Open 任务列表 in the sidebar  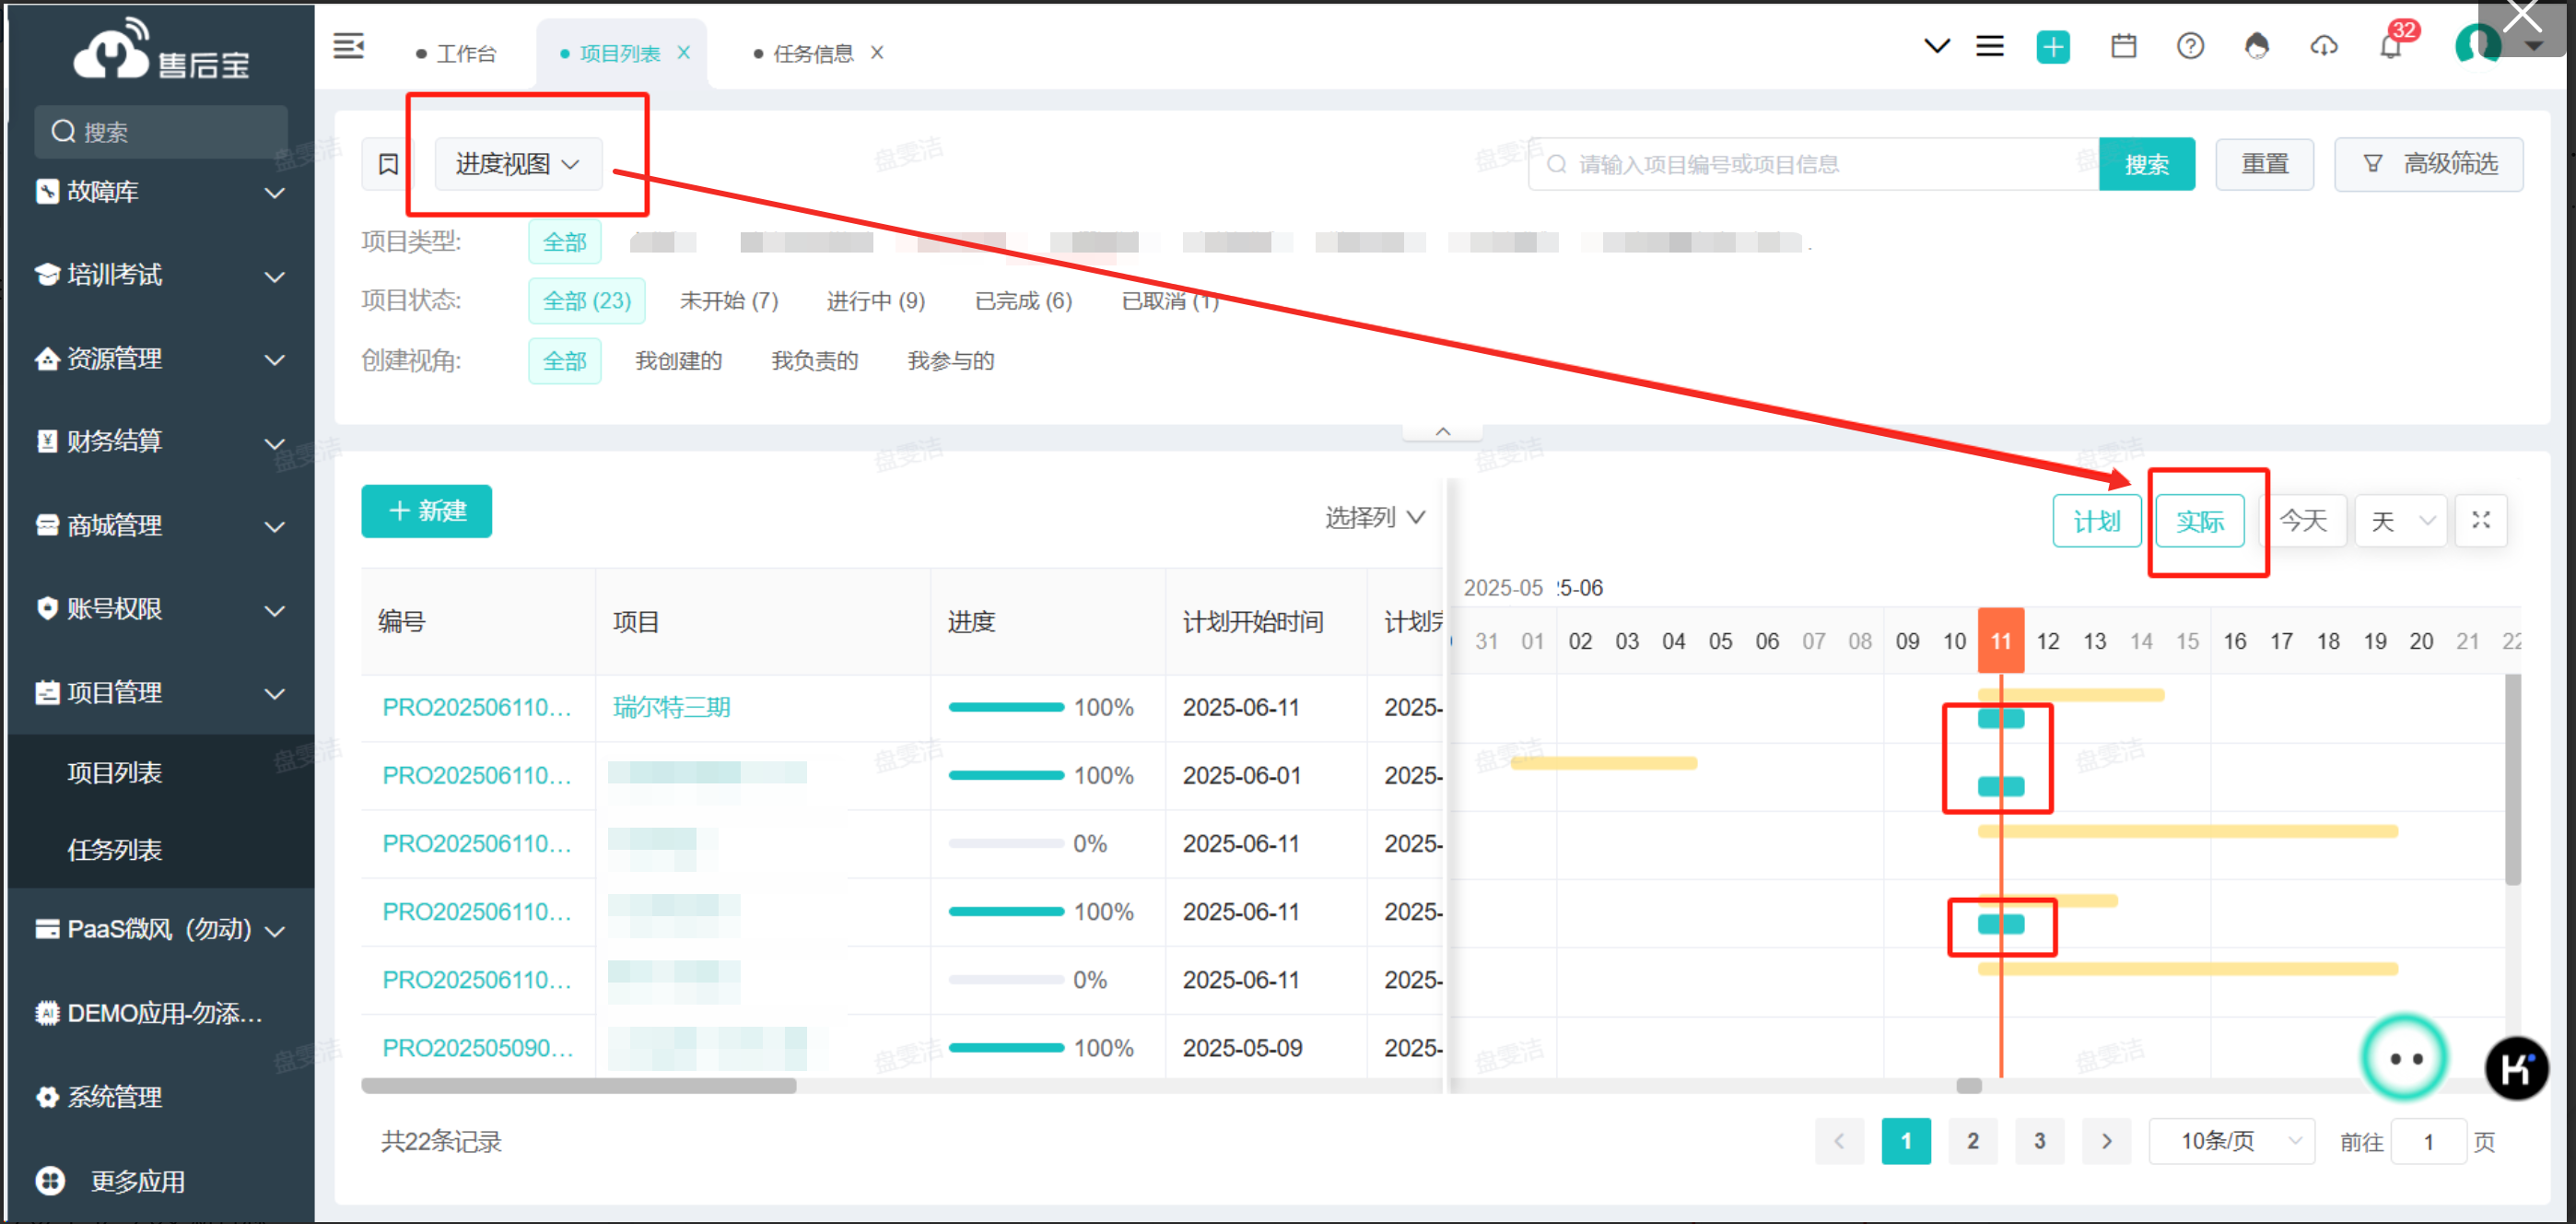click(x=114, y=850)
